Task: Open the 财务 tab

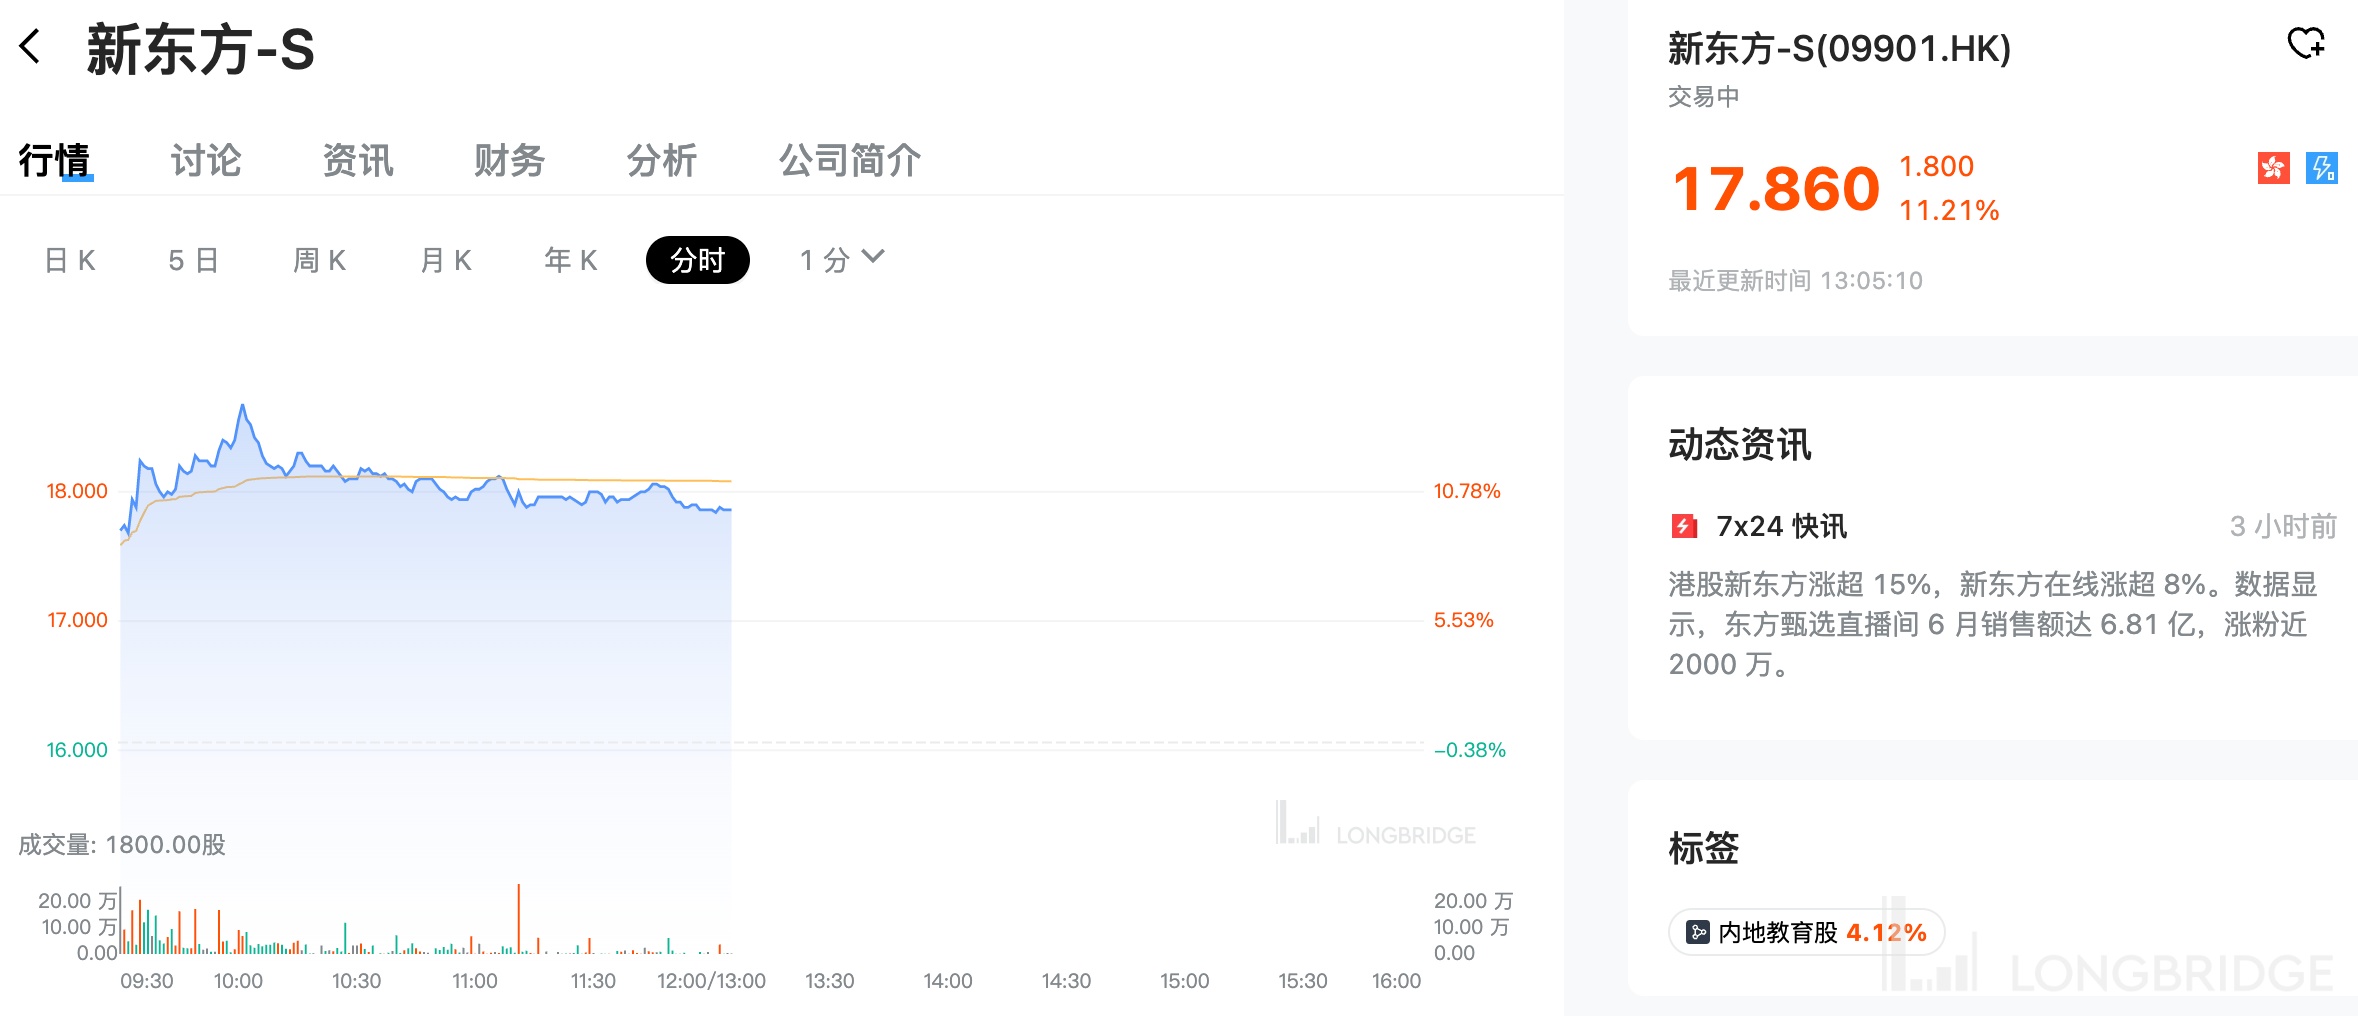Action: (510, 160)
